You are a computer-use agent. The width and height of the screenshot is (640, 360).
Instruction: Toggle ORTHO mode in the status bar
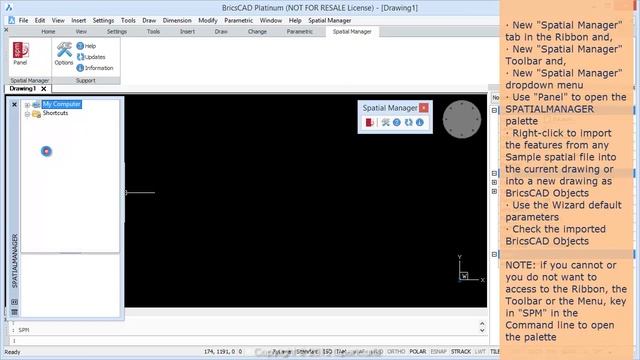[x=396, y=351]
